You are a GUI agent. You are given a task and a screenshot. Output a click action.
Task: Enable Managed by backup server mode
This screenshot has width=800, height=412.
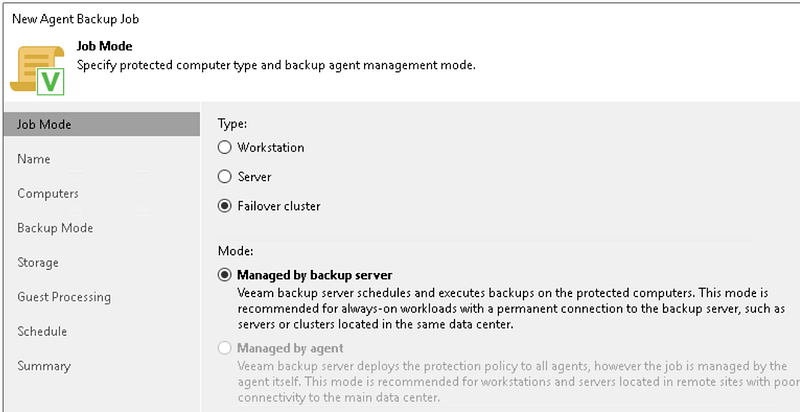tap(224, 275)
